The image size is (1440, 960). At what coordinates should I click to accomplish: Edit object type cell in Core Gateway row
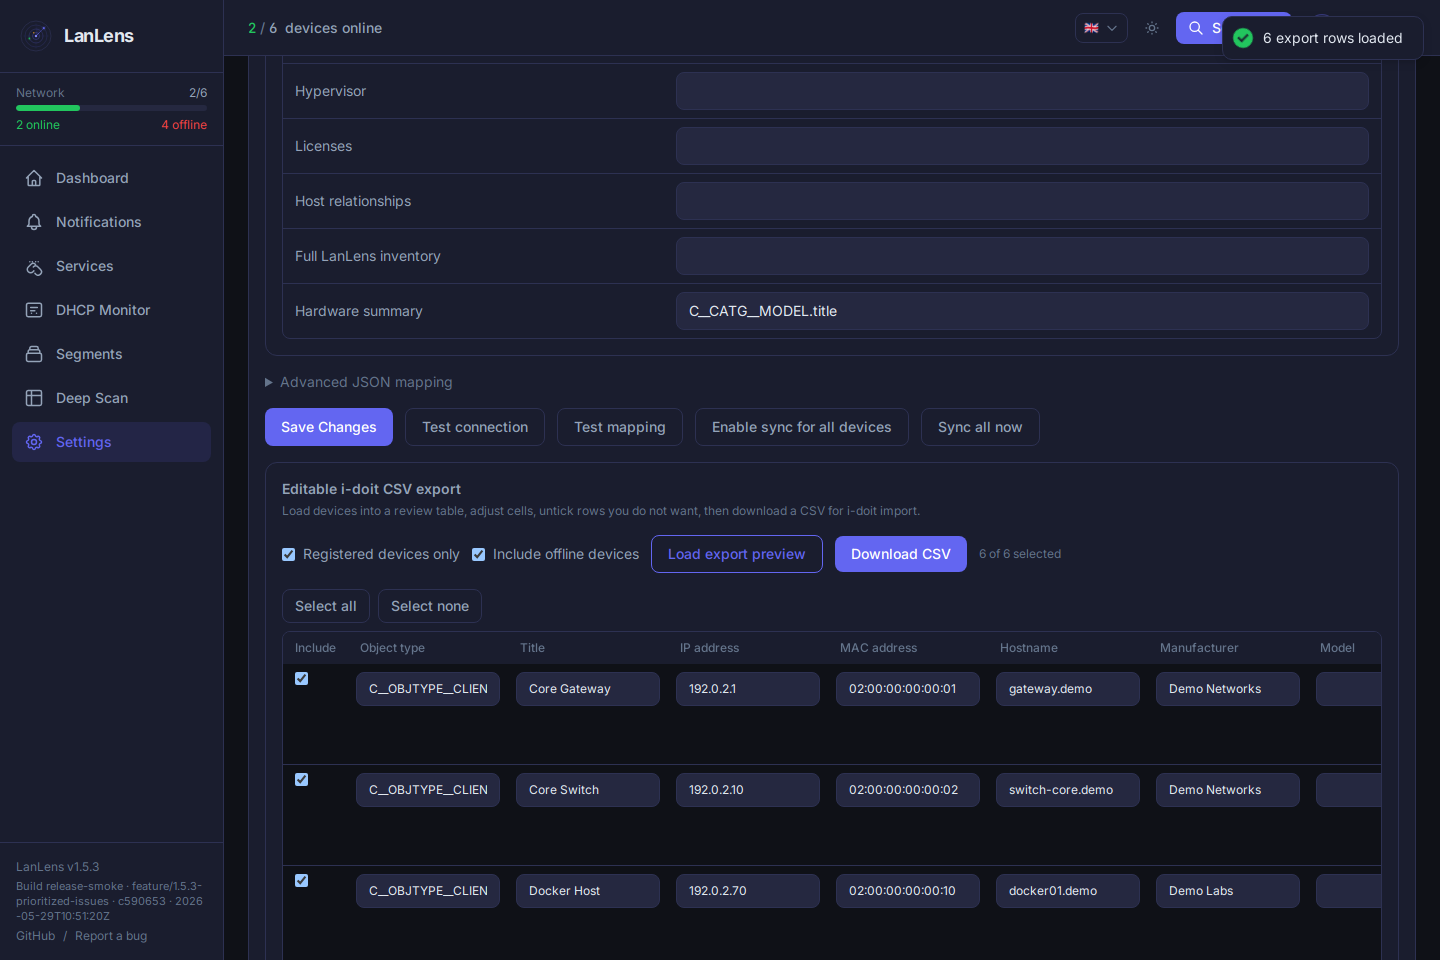428,689
